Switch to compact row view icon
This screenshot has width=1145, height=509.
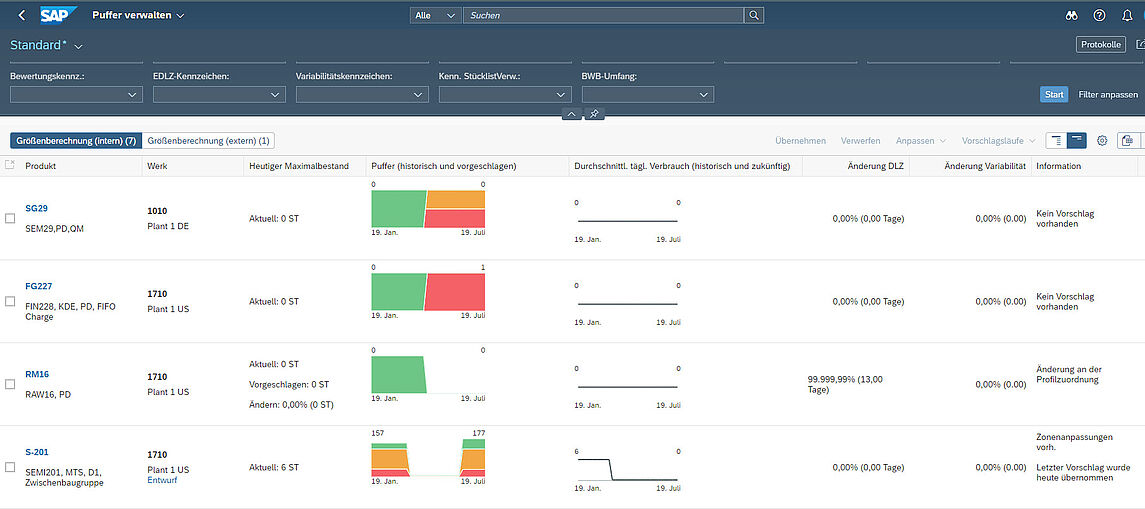1056,141
